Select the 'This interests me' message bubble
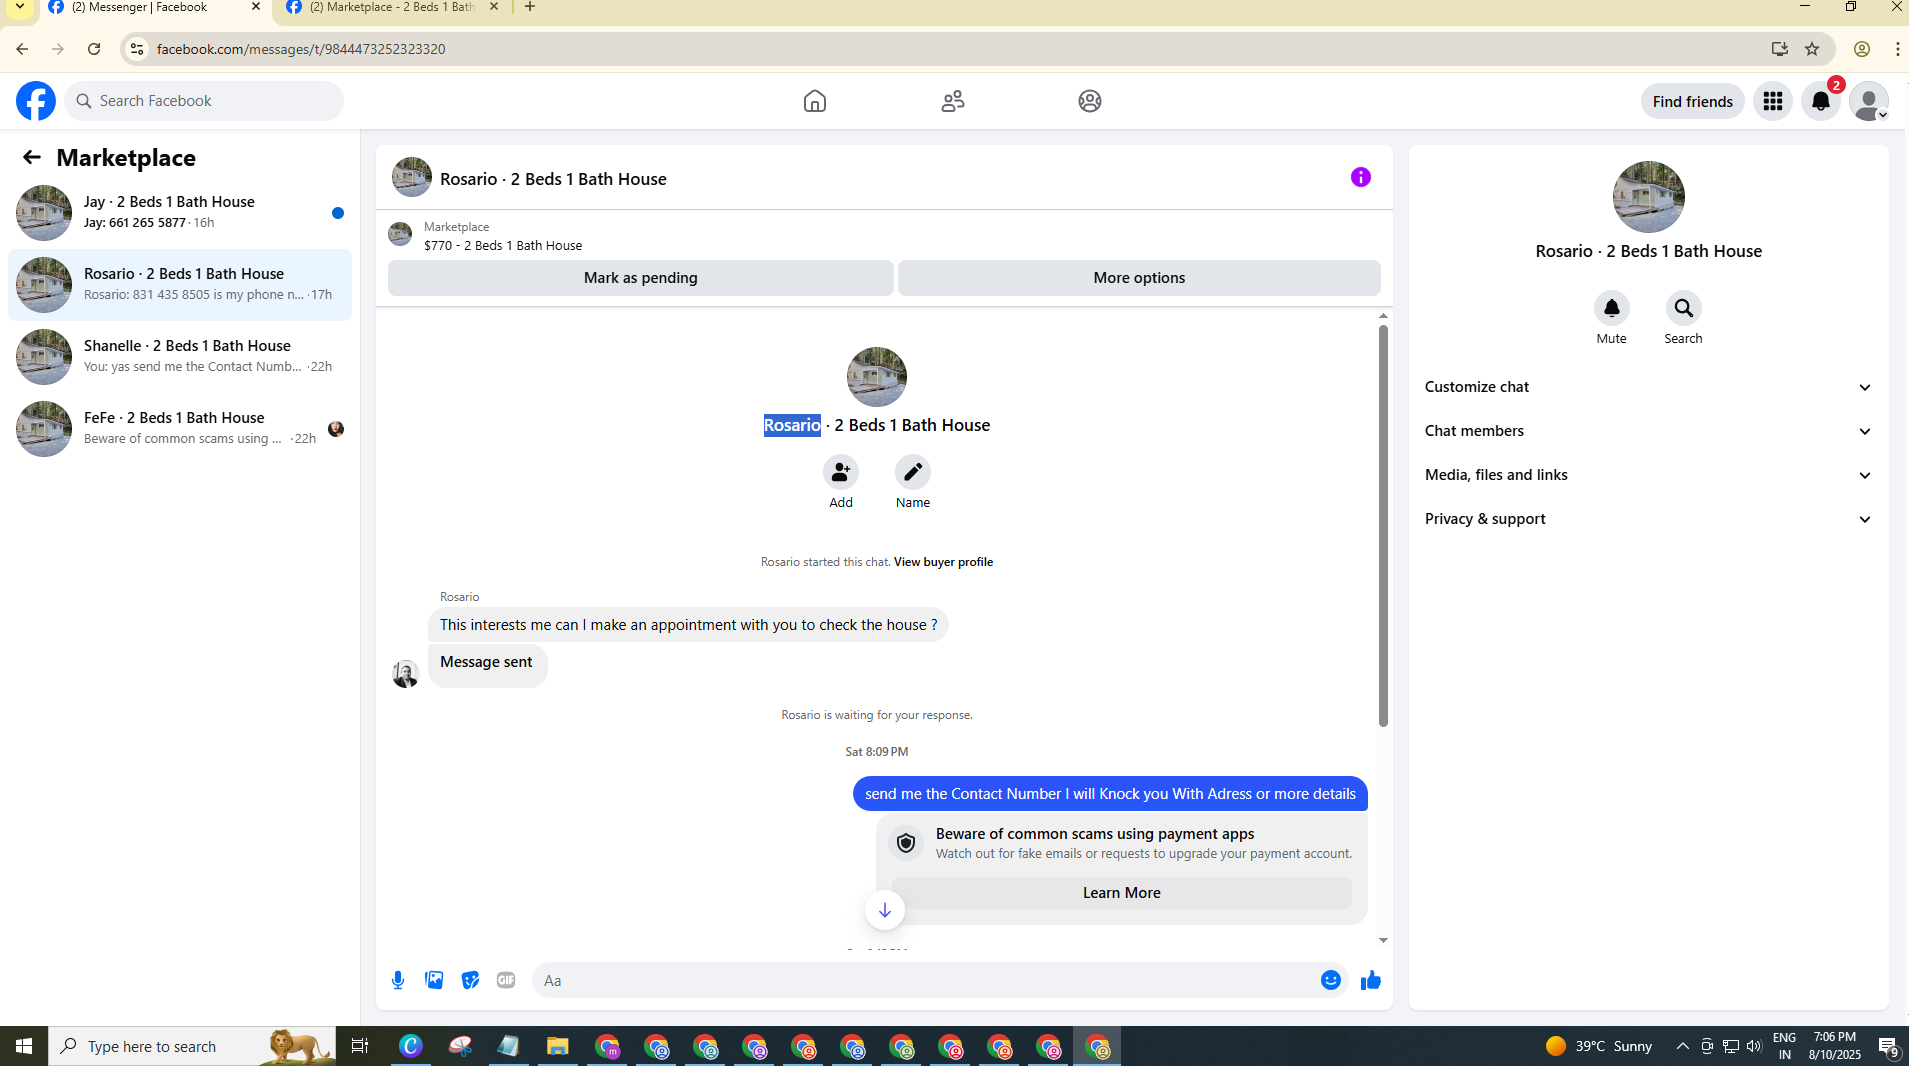The width and height of the screenshot is (1909, 1066). pyautogui.click(x=688, y=625)
